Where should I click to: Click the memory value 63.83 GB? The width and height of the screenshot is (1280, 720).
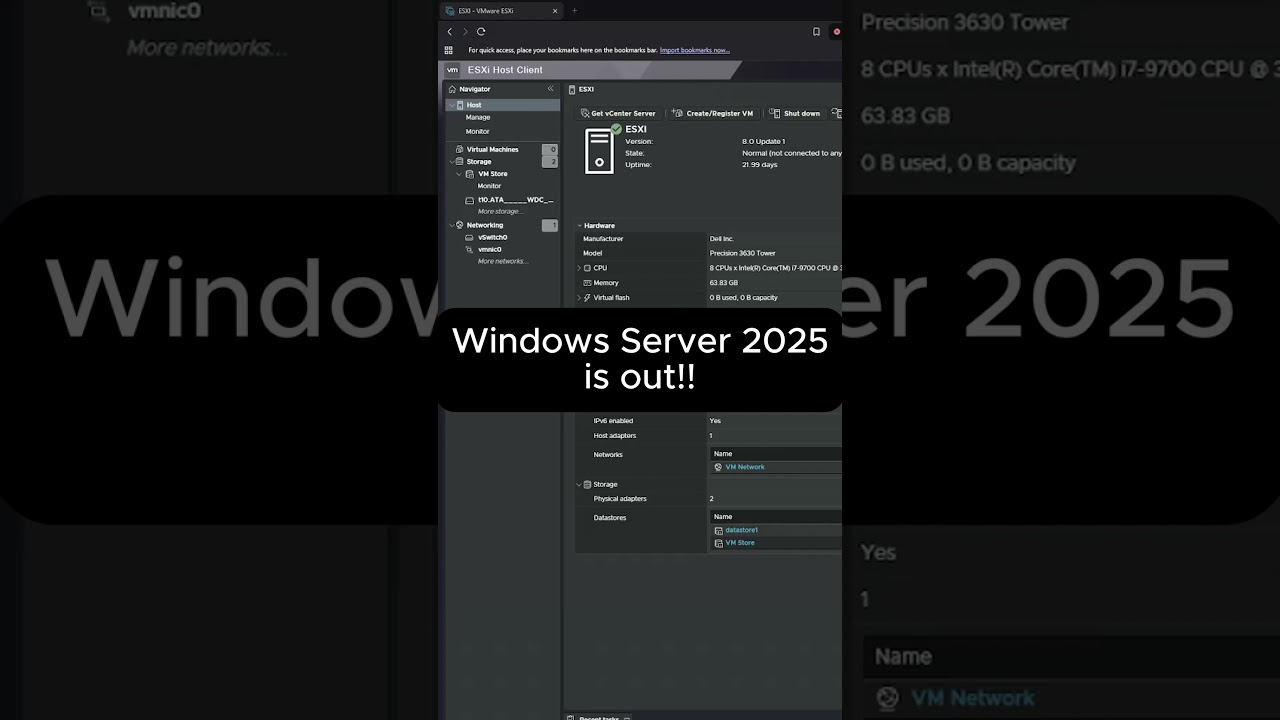[x=724, y=283]
